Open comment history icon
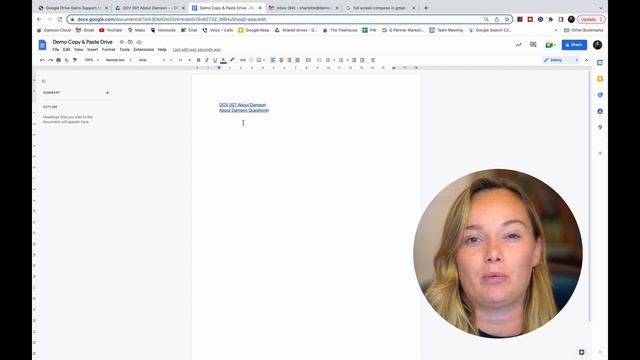The width and height of the screenshot is (640, 360). tap(533, 45)
